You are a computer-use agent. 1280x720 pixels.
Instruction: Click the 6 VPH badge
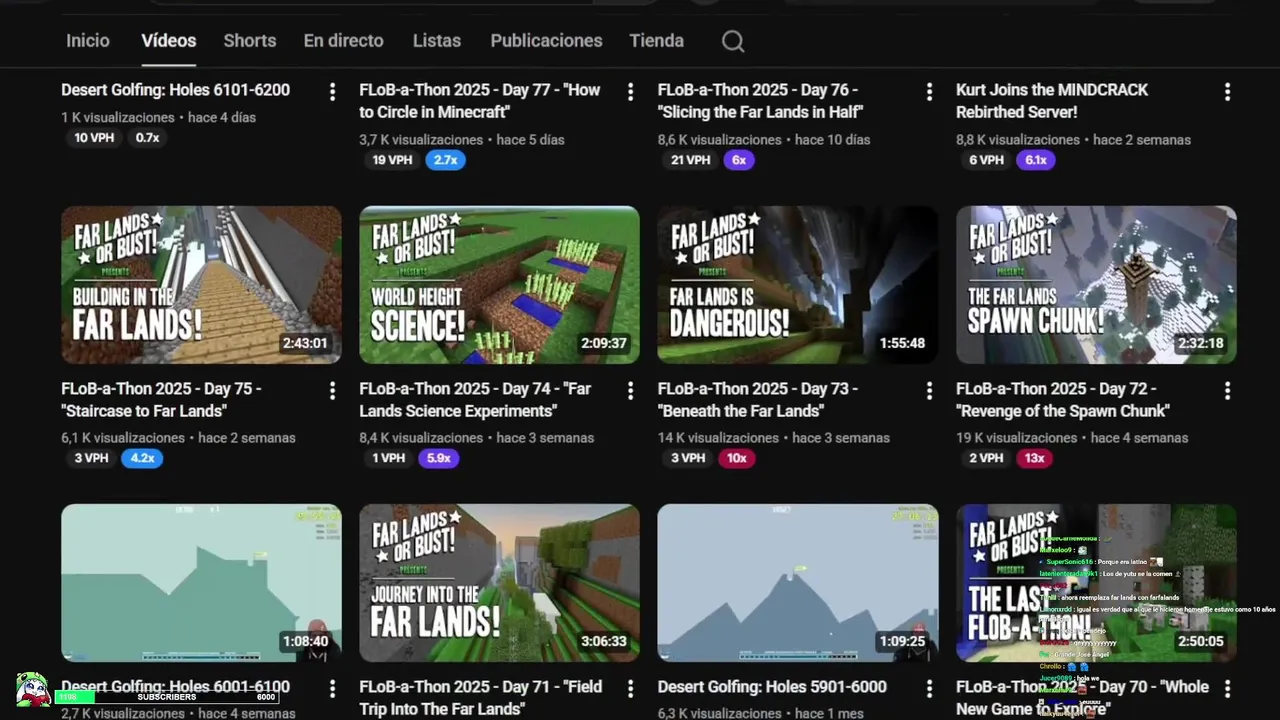tap(986, 160)
